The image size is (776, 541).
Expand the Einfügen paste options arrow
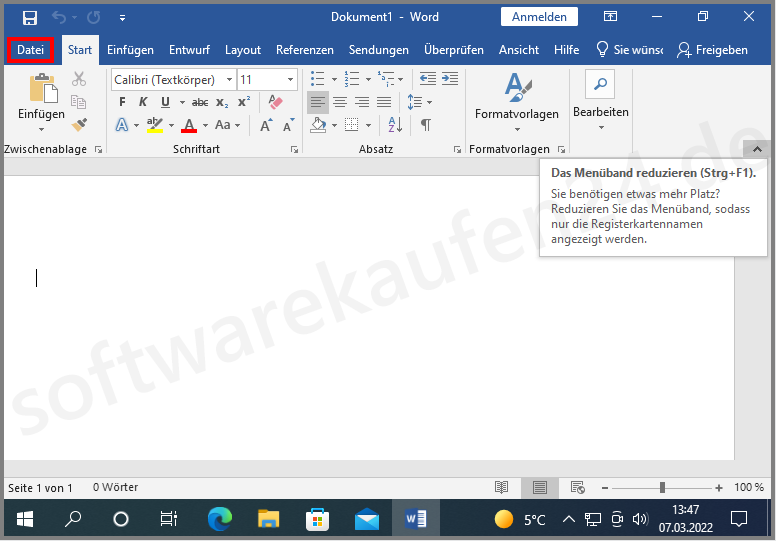click(x=41, y=130)
